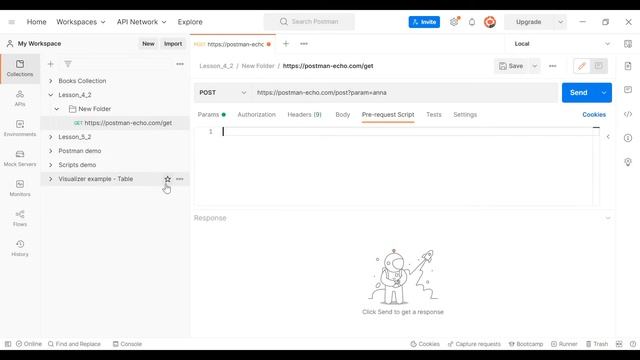Open the Monitors sidebar panel
Image resolution: width=640 pixels, height=360 pixels.
(20, 188)
